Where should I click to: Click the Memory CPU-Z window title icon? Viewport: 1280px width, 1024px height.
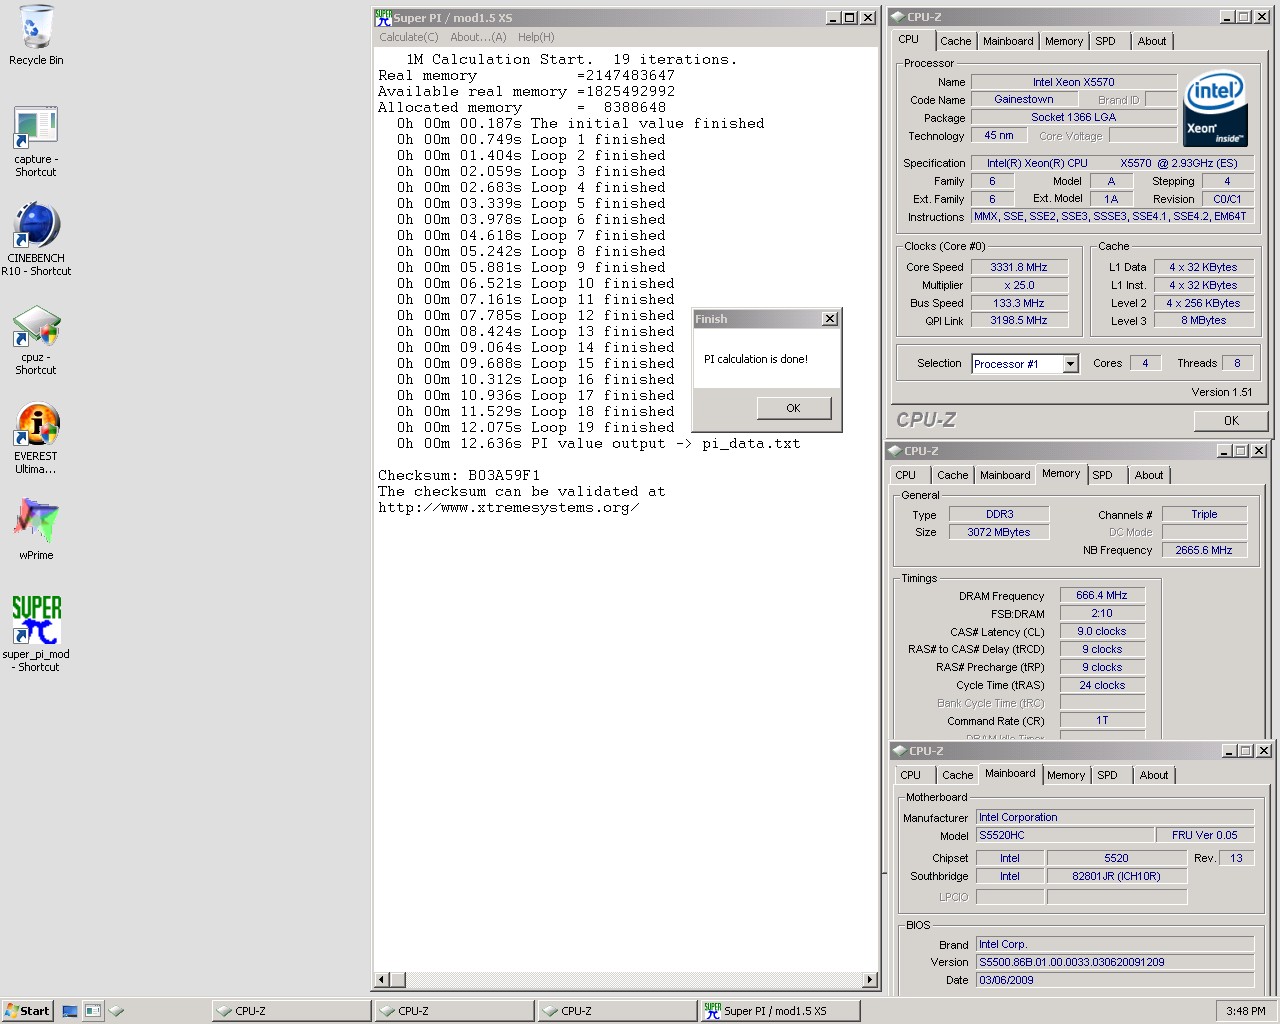(894, 451)
